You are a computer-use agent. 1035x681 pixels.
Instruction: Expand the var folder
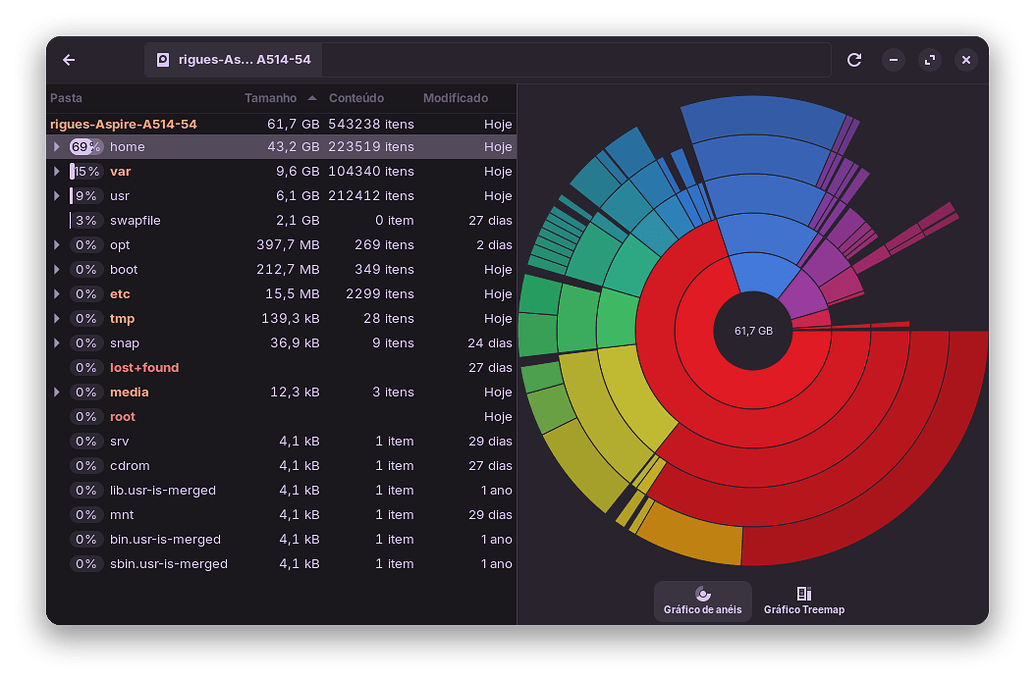57,172
